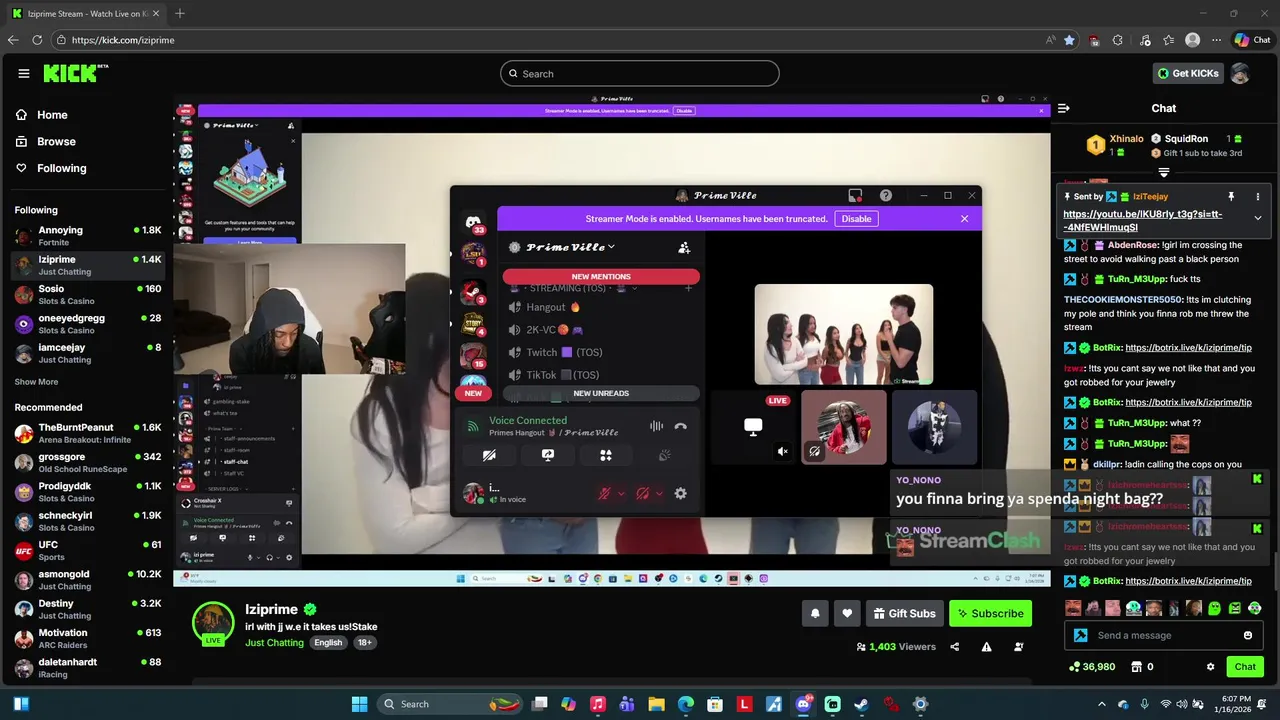Open Discord from the Windows taskbar
This screenshot has width=1280, height=720.
tap(803, 704)
